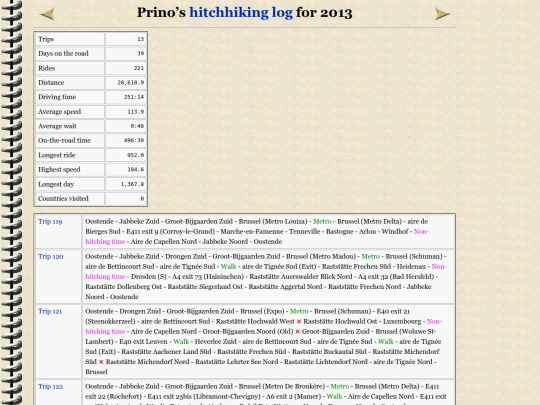Click the red X before Raststätte Michendorf Nord
Viewport: 540px width, 405px height.
101,362
